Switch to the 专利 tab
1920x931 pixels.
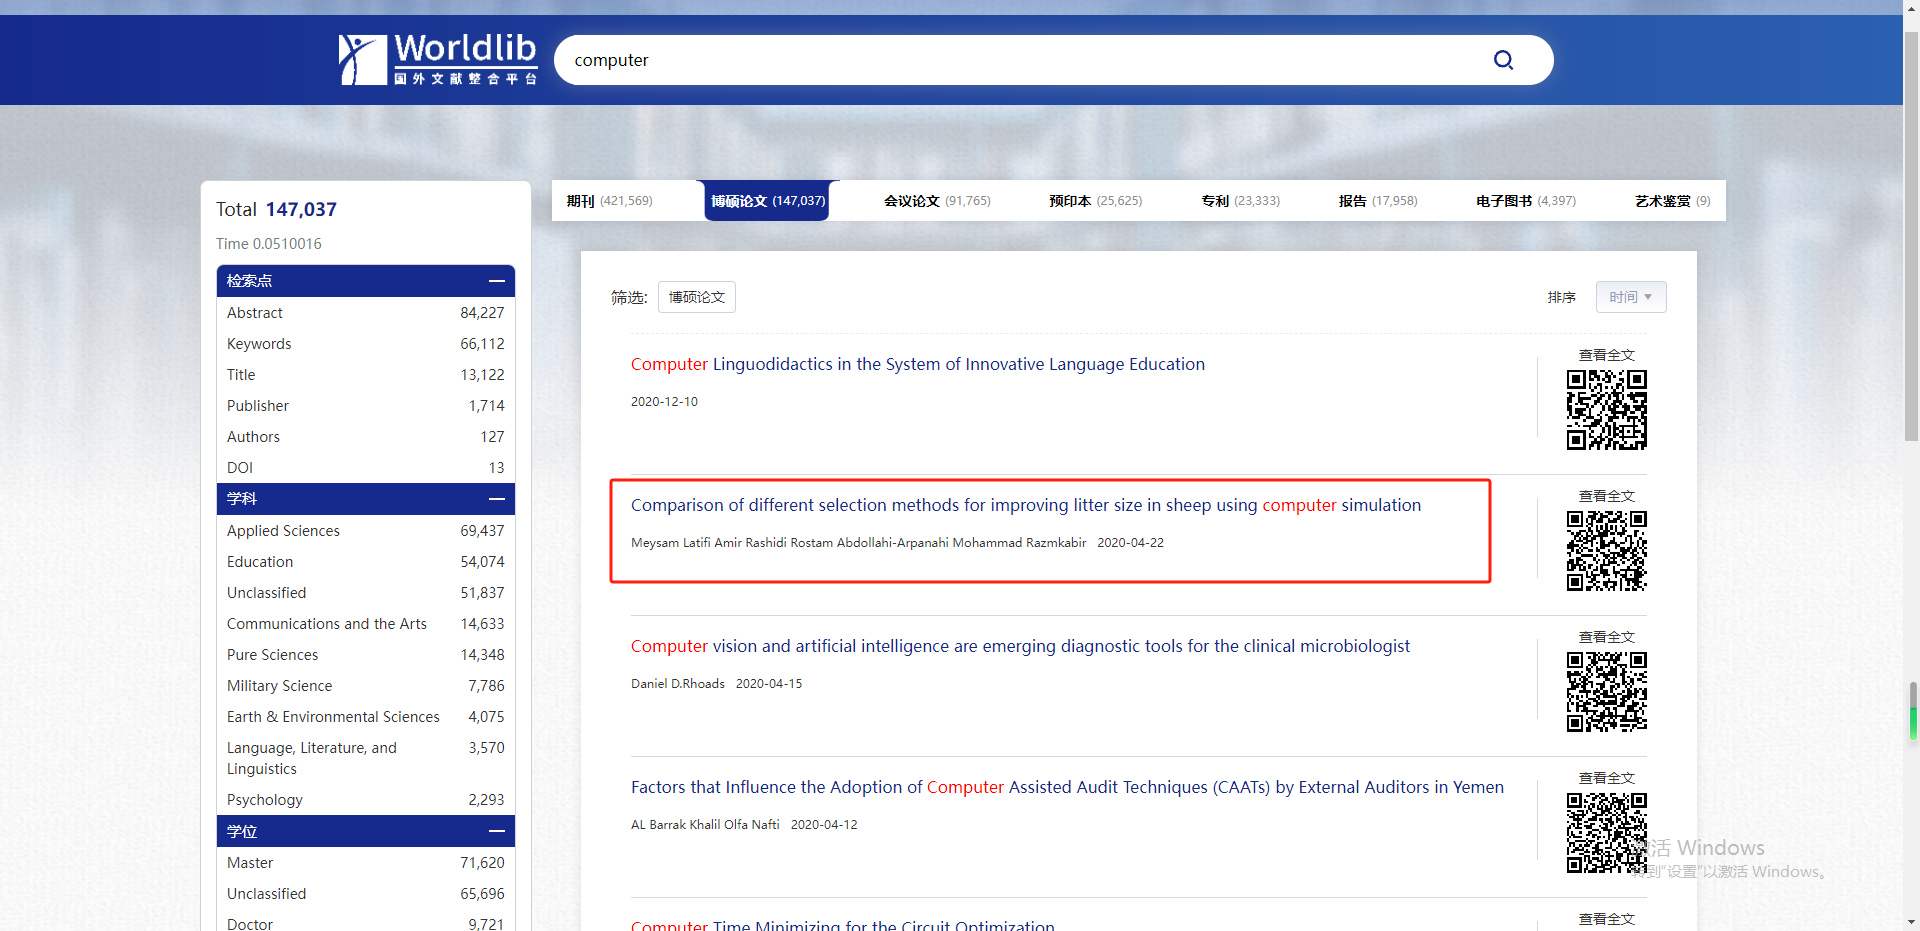[1240, 201]
